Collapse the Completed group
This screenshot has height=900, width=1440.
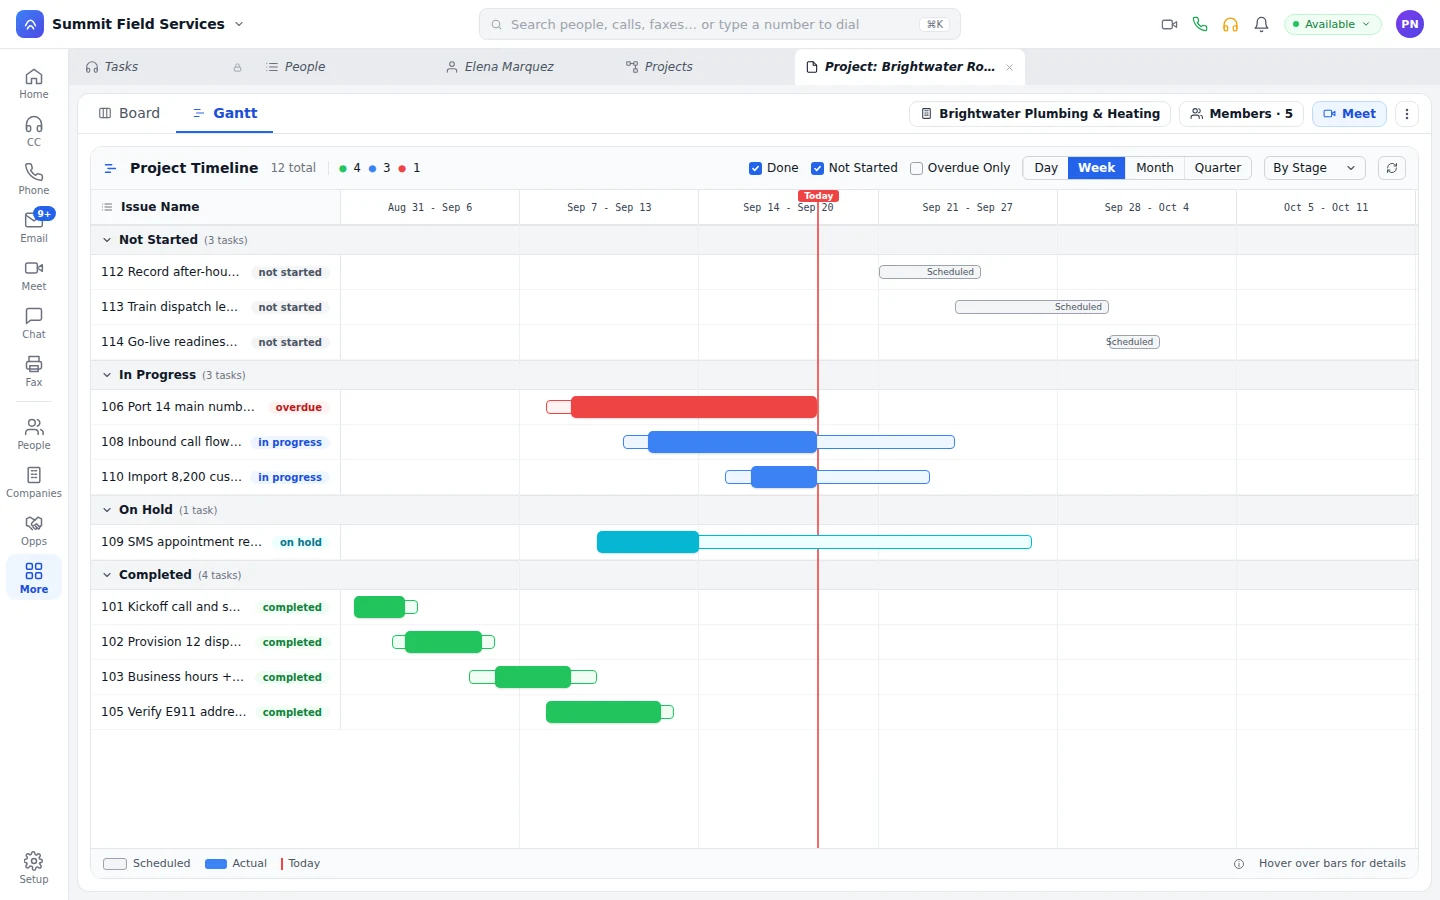[x=107, y=575]
